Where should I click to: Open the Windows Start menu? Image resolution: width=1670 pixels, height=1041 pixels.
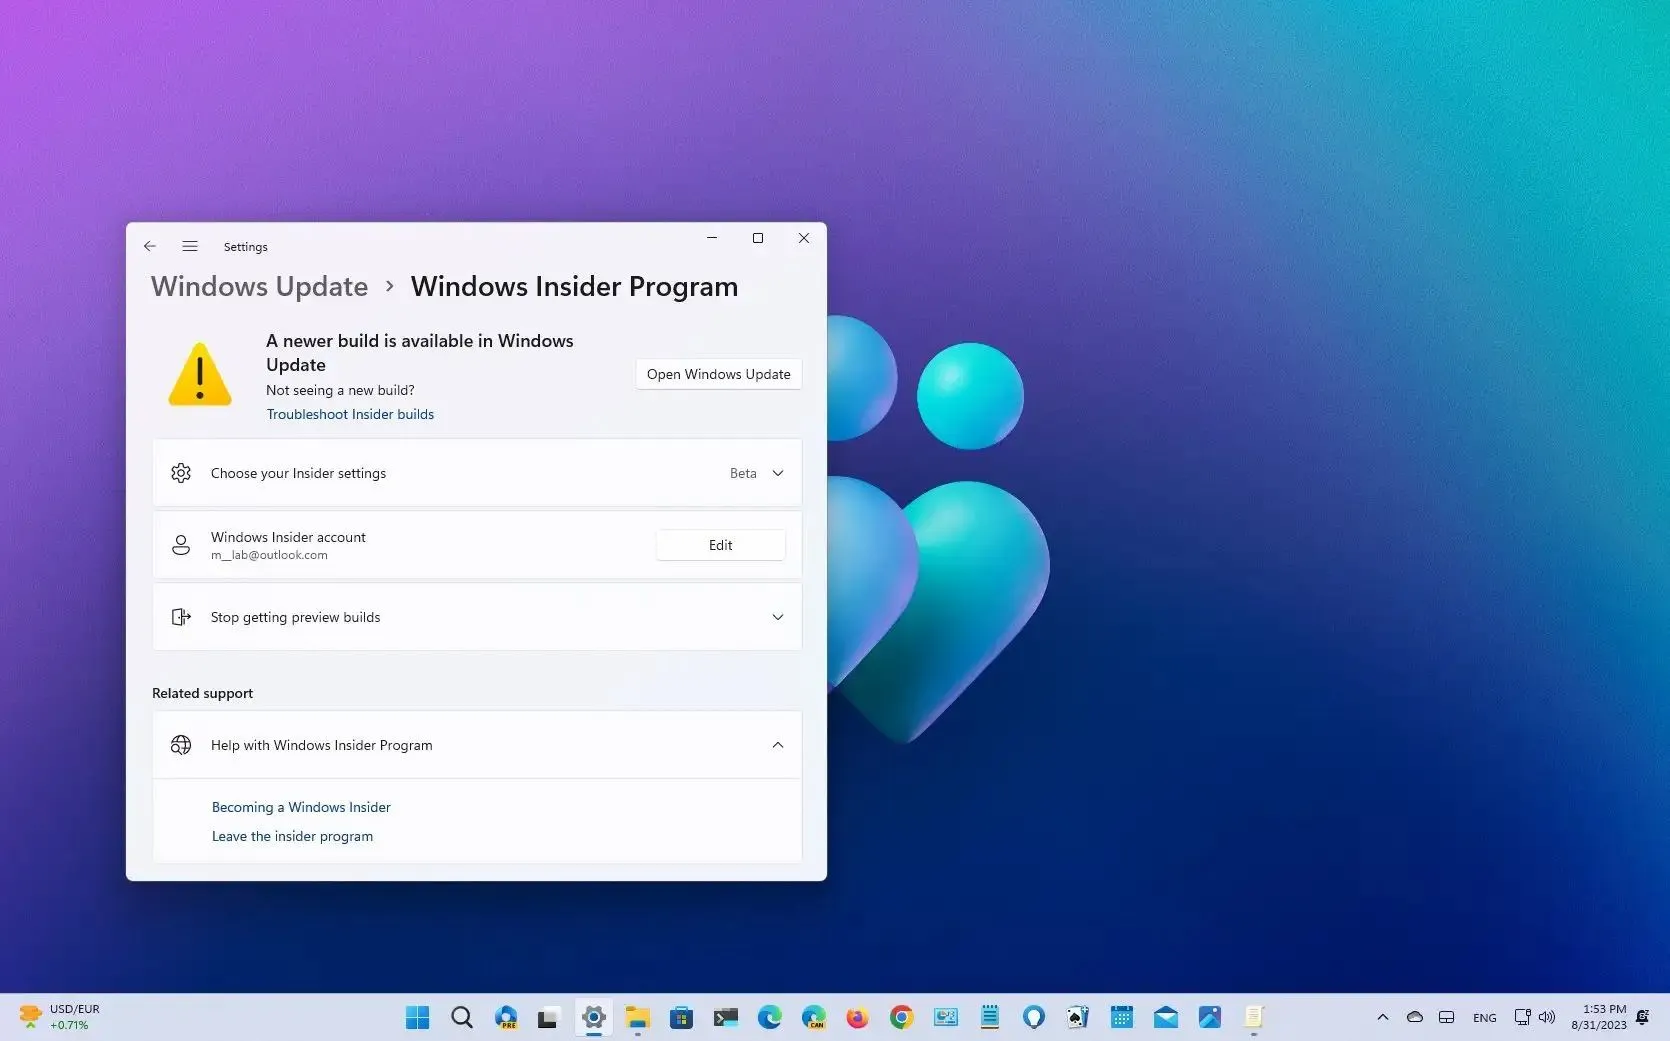tap(417, 1018)
